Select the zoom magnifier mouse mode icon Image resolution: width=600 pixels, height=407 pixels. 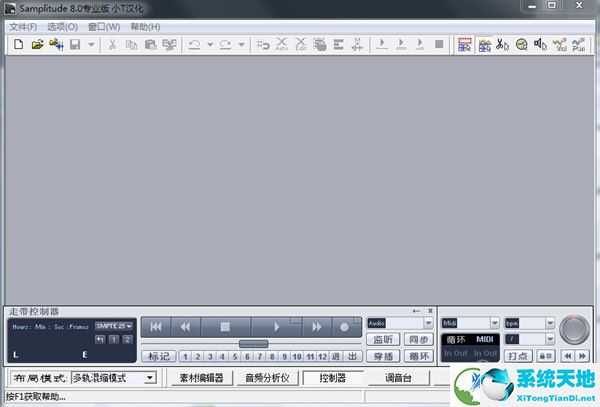pos(521,45)
